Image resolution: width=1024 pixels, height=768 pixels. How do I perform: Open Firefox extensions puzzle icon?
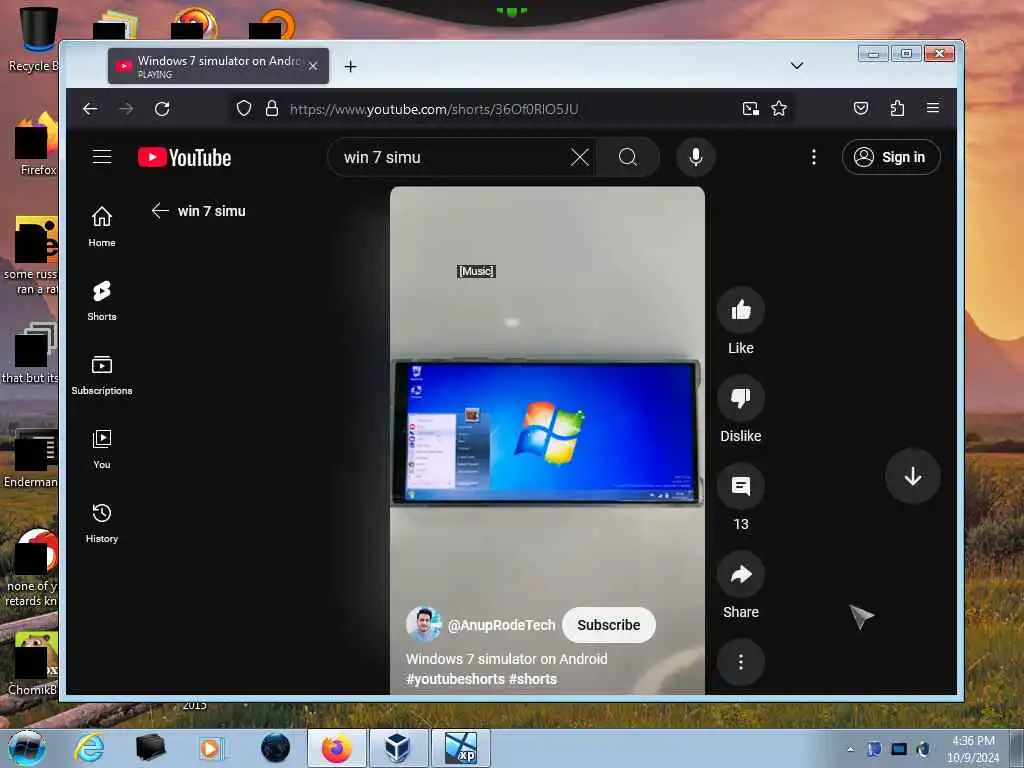[897, 108]
